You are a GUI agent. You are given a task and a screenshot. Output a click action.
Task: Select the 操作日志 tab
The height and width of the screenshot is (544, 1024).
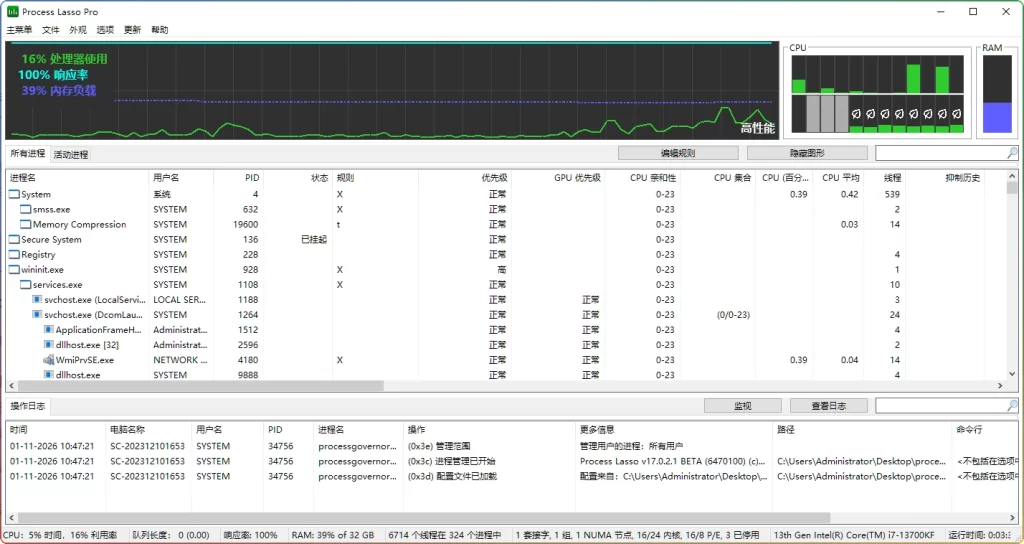click(27, 406)
